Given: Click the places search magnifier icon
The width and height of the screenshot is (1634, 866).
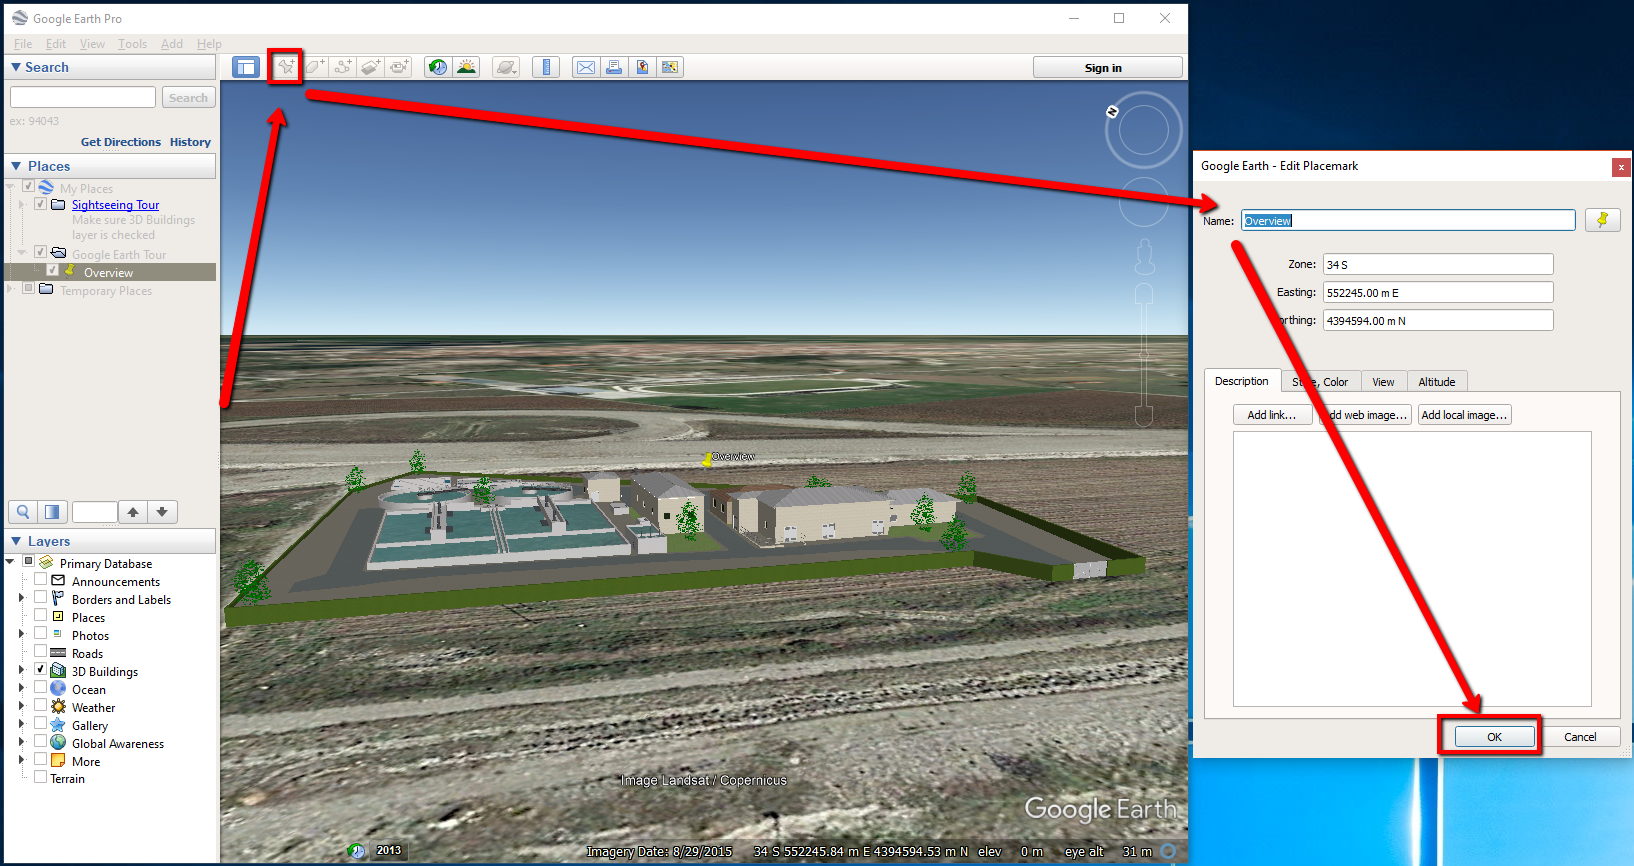Looking at the screenshot, I should coord(23,512).
